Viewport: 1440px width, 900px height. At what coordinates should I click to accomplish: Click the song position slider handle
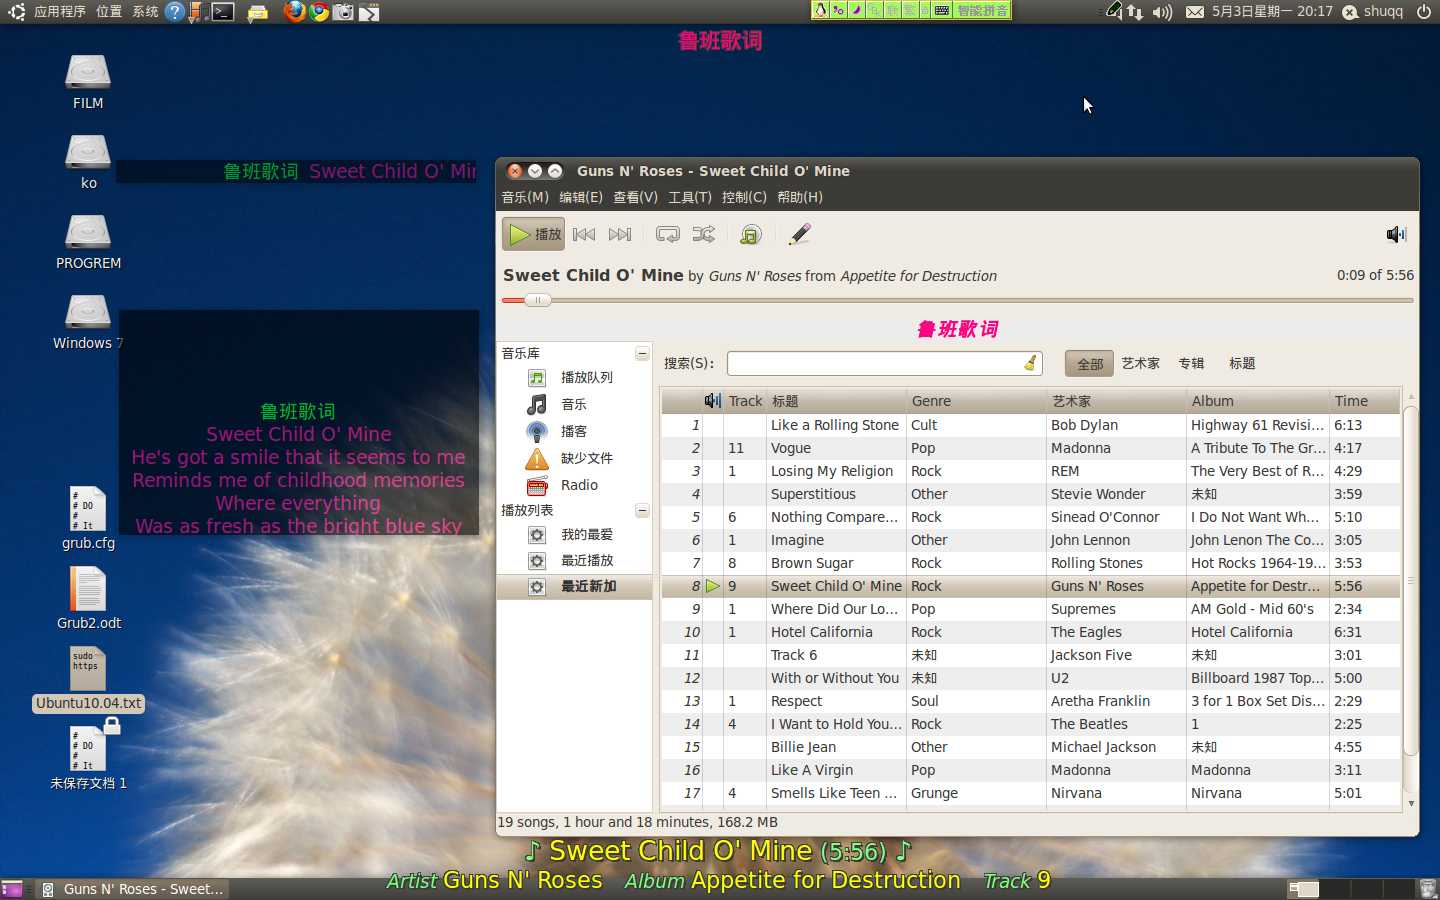pyautogui.click(x=537, y=300)
